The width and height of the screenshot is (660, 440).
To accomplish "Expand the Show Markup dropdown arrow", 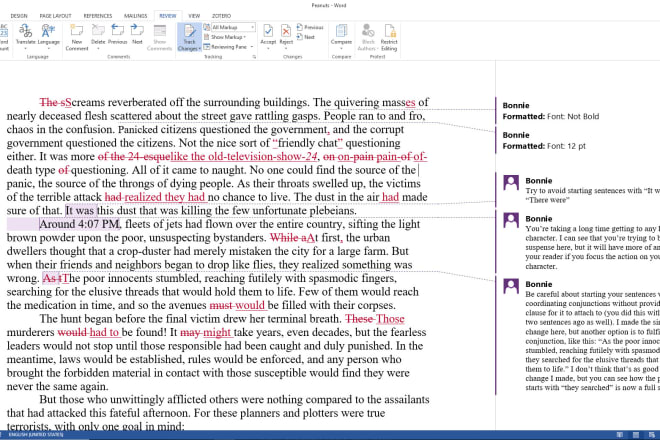I will [x=245, y=37].
